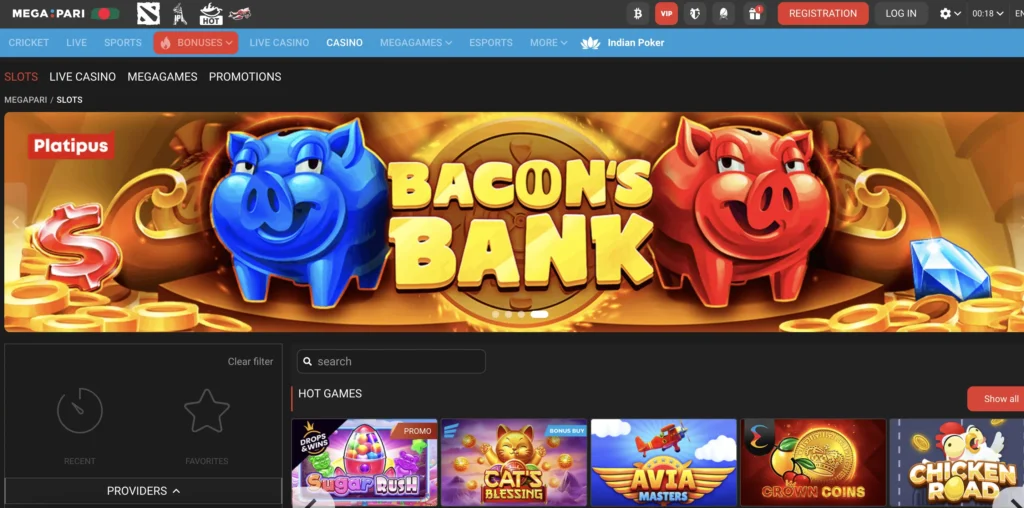Open the gift box notifications icon
This screenshot has width=1024, height=508.
coord(754,13)
